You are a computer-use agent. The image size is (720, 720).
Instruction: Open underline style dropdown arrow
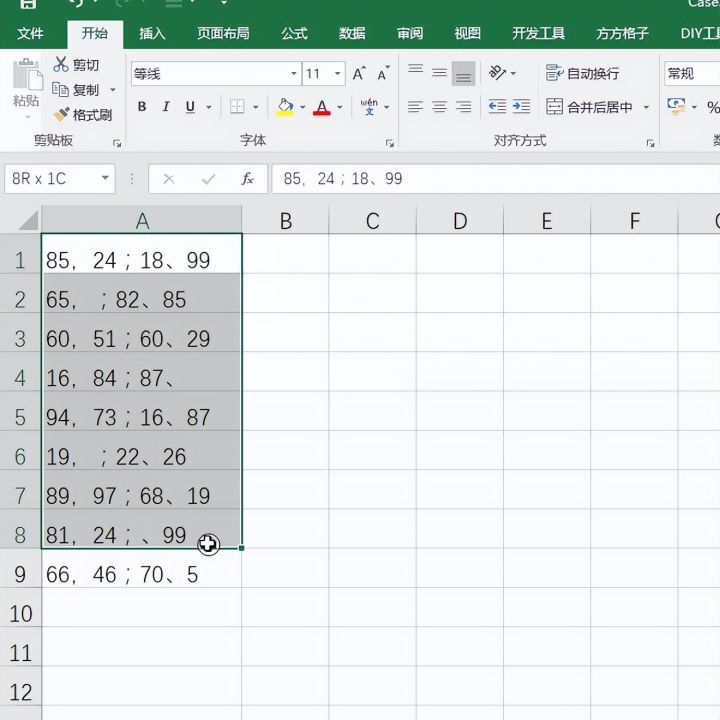pos(209,107)
